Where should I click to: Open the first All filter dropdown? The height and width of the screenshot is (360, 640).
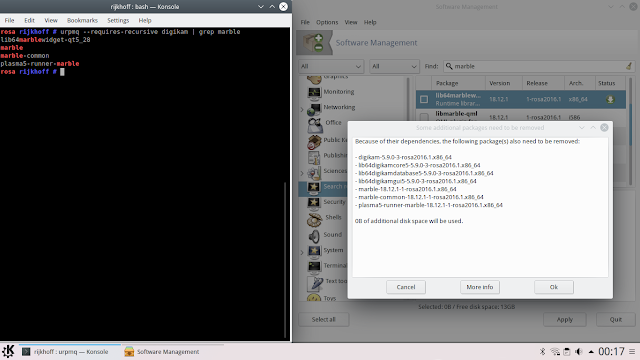click(331, 66)
